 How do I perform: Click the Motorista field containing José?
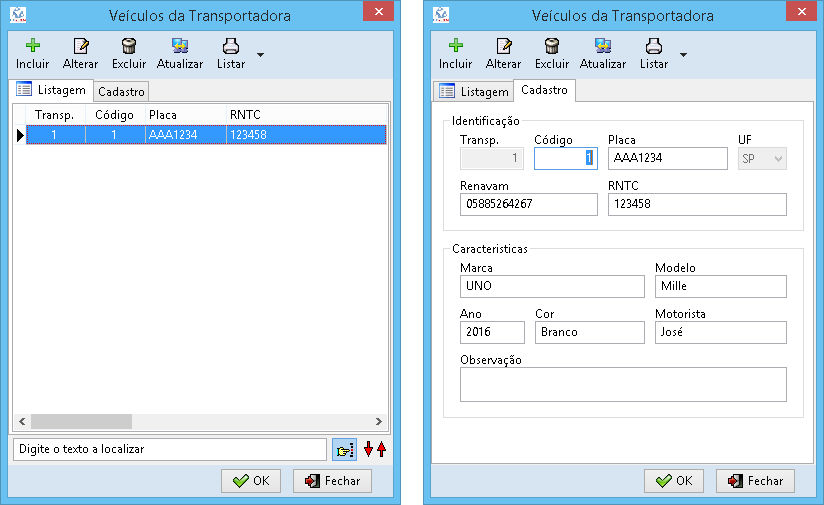tap(720, 333)
